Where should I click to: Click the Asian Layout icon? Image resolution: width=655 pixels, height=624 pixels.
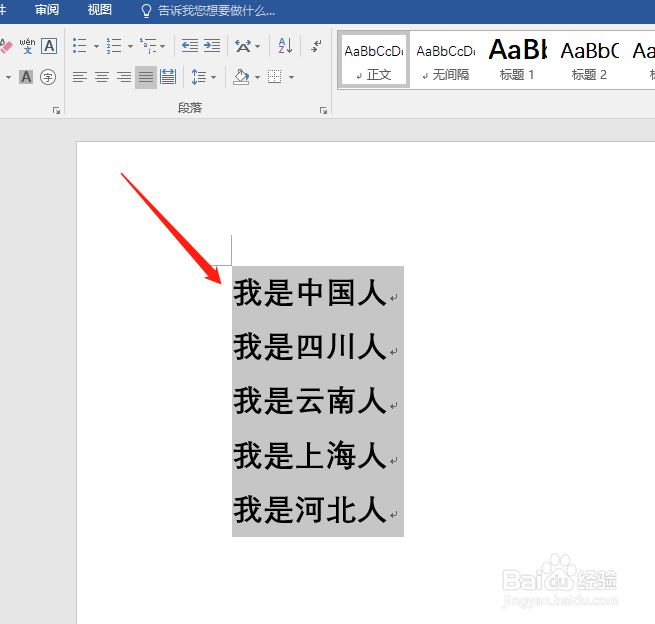point(243,46)
